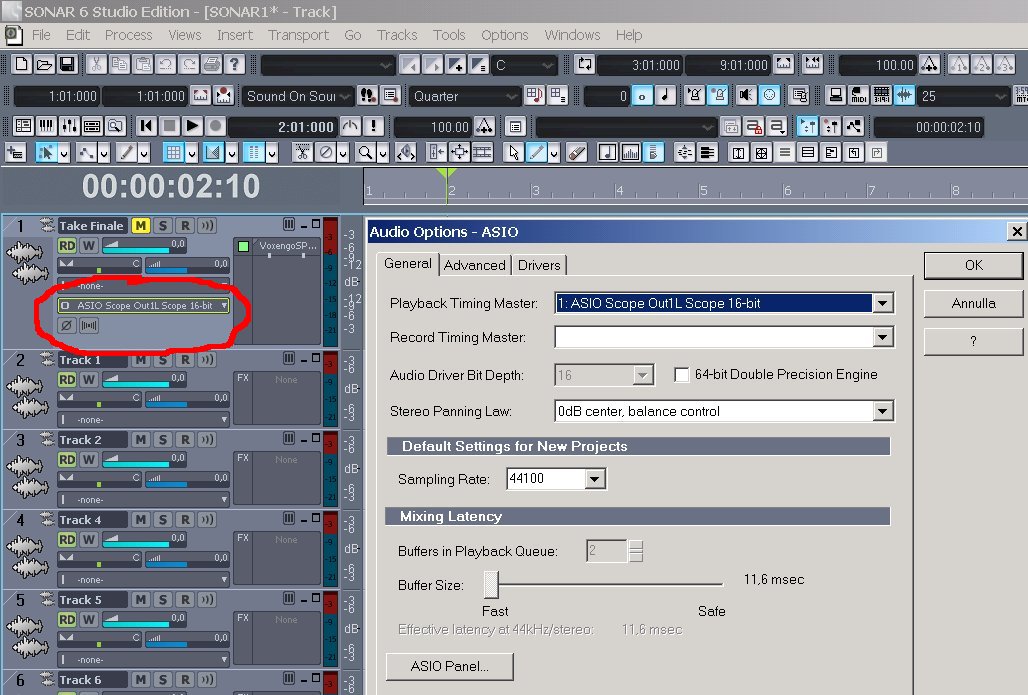
Task: Toggle the loop on/off icon
Action: [x=584, y=64]
